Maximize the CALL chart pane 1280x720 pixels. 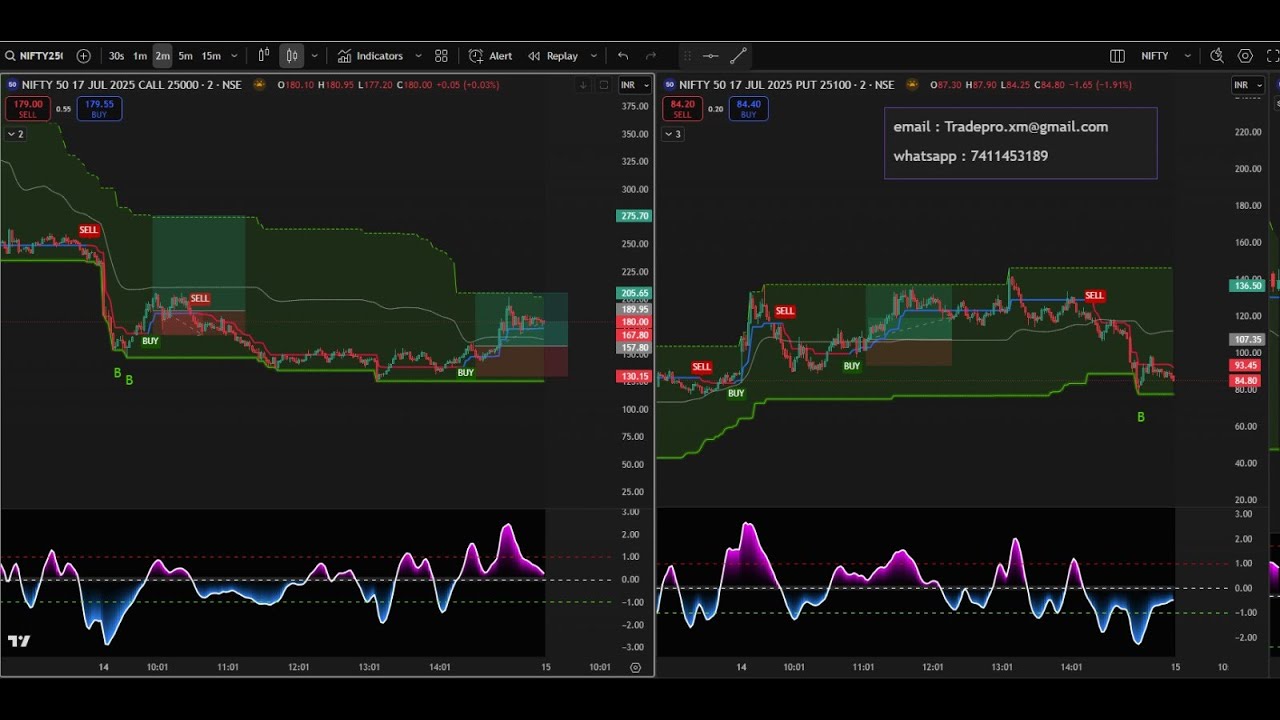[x=603, y=85]
